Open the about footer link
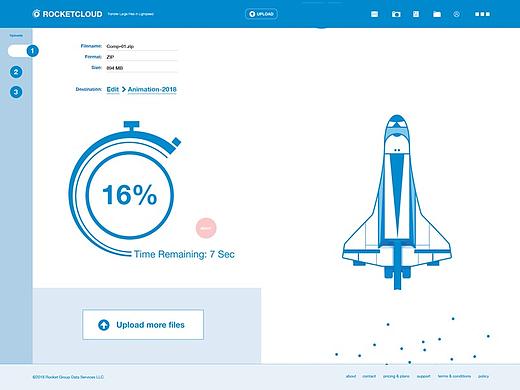 click(x=351, y=376)
